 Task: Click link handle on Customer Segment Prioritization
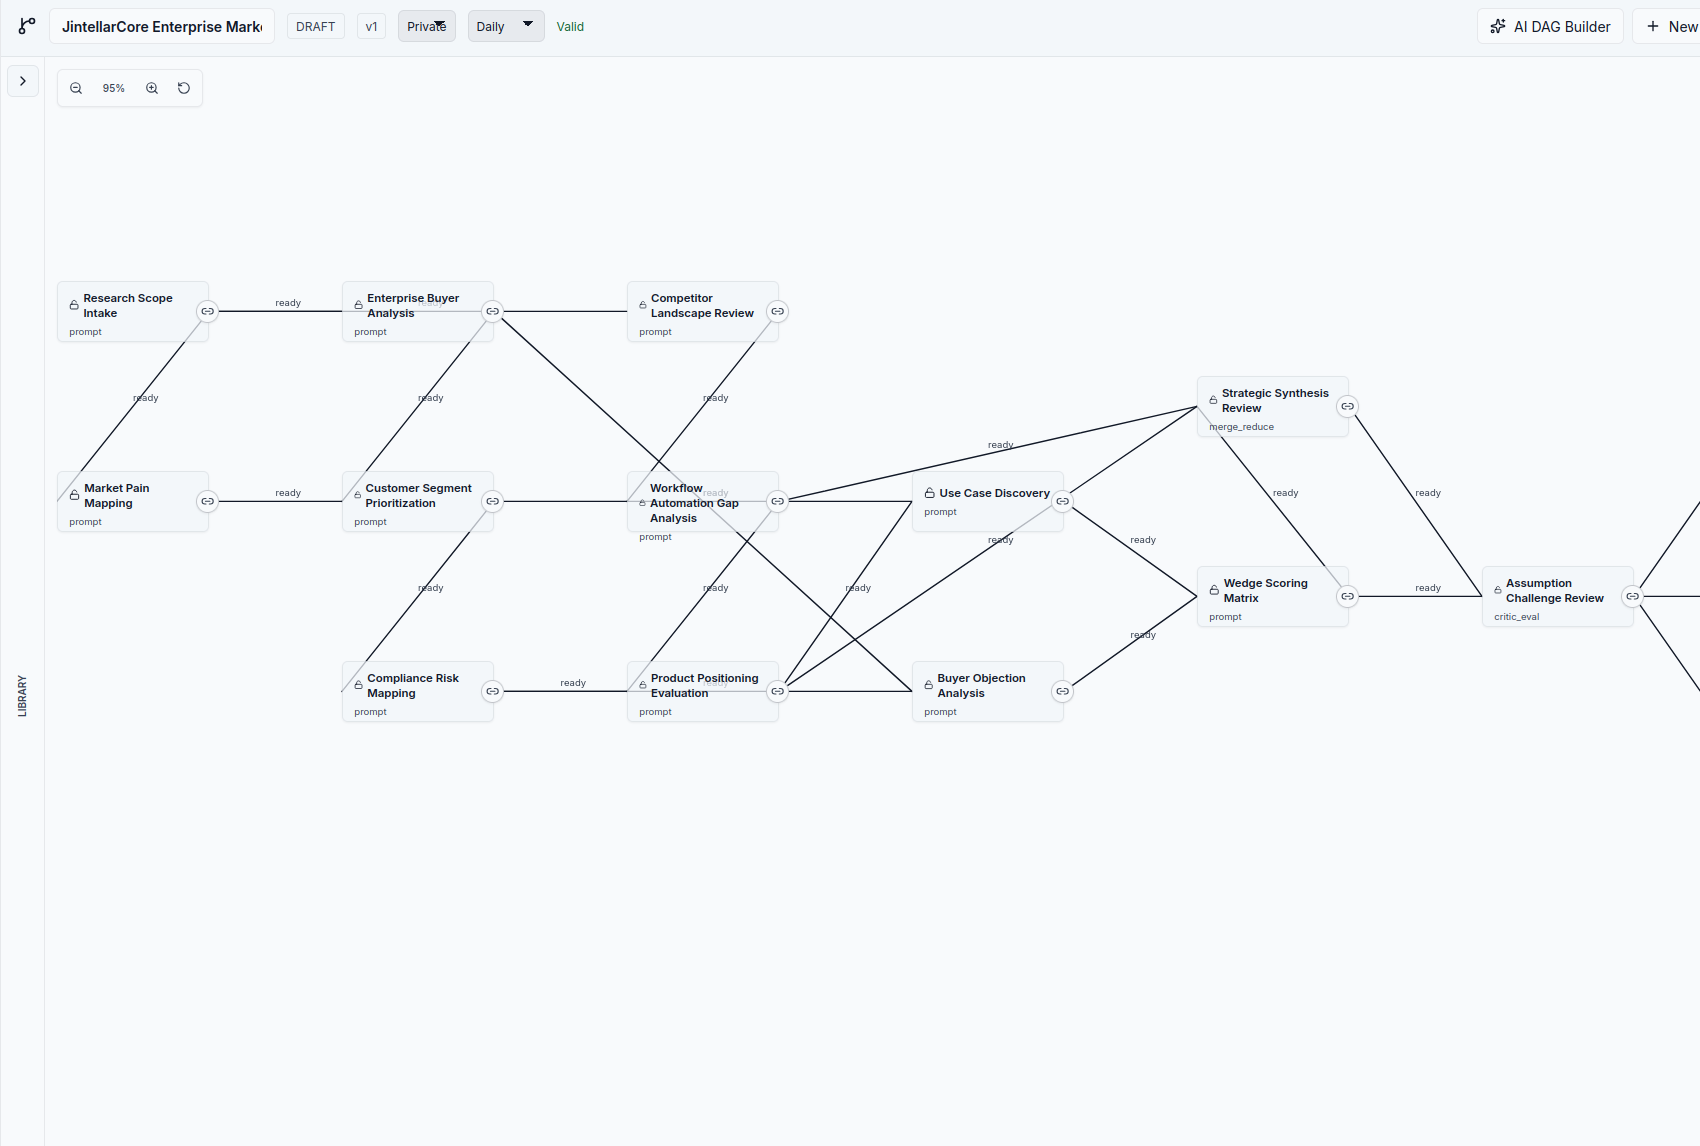493,501
